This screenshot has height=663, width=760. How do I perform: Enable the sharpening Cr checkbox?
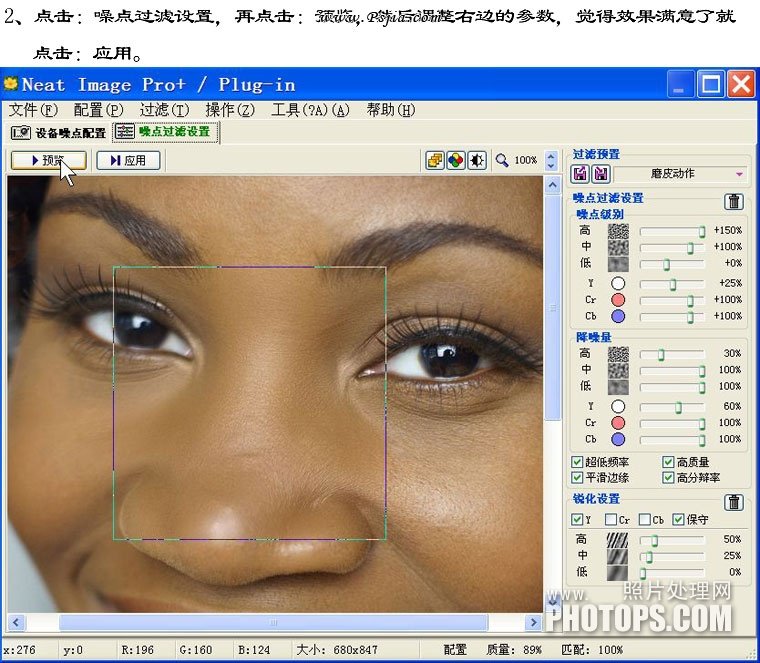611,520
